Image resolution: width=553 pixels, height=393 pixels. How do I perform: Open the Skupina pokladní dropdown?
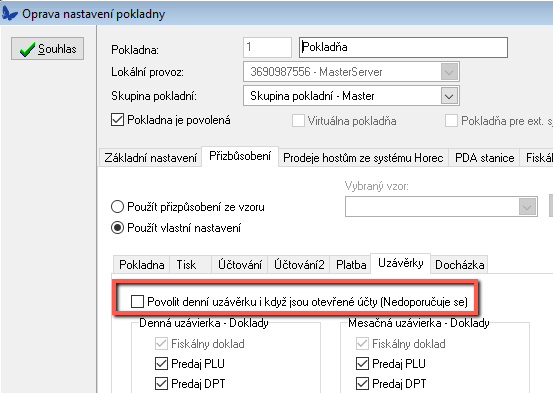coord(449,96)
